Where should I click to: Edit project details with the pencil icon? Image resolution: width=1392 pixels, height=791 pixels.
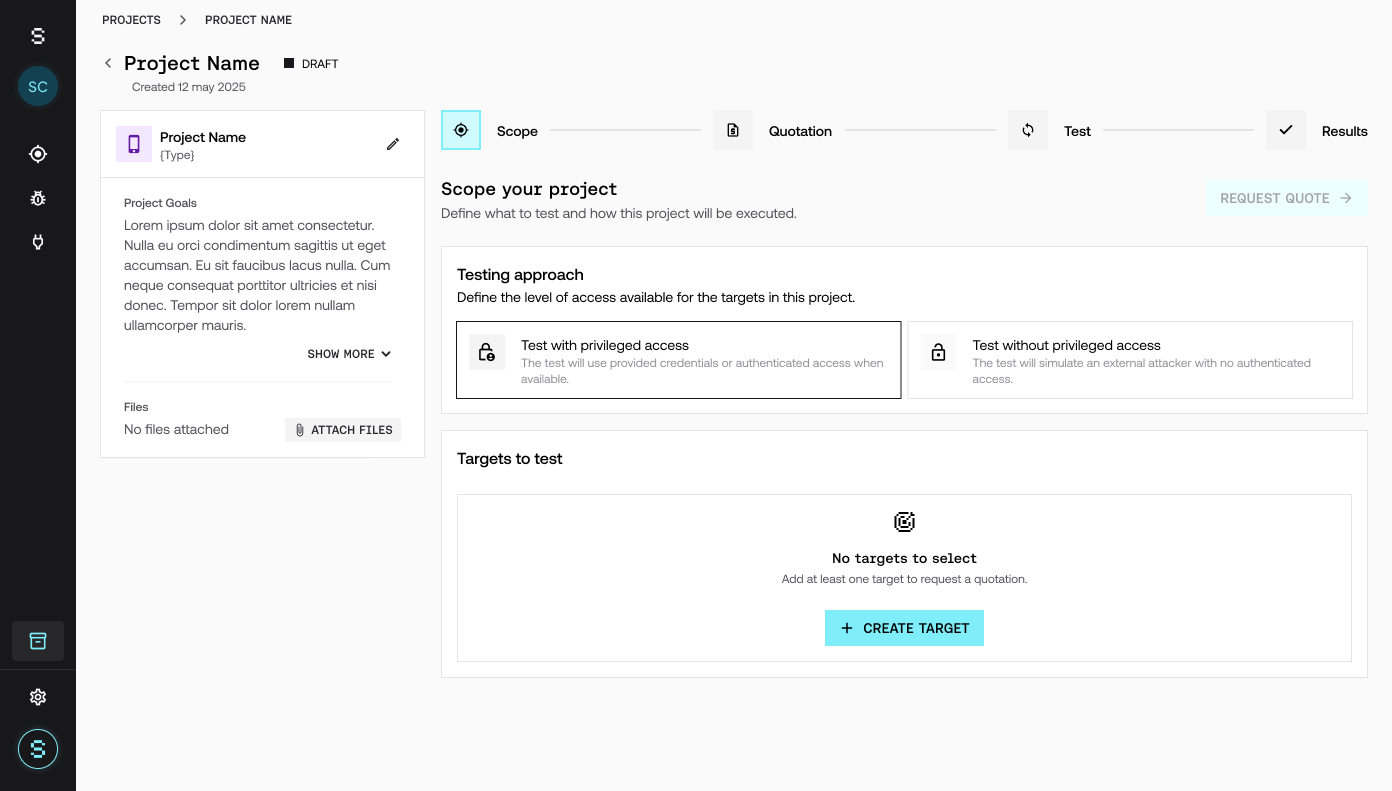pyautogui.click(x=393, y=144)
